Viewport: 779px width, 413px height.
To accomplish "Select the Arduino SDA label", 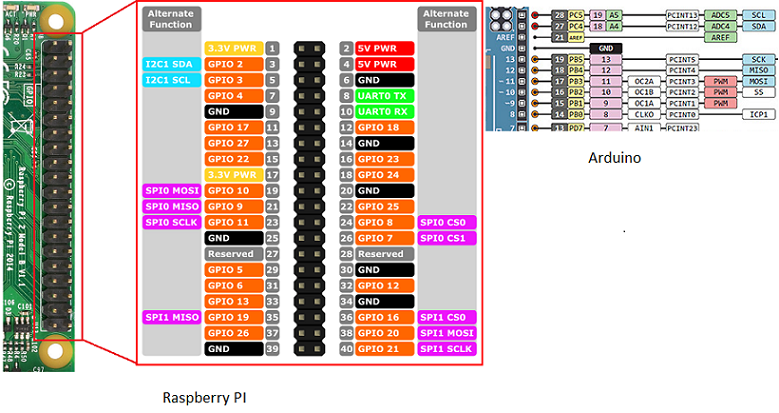I will coord(758,26).
